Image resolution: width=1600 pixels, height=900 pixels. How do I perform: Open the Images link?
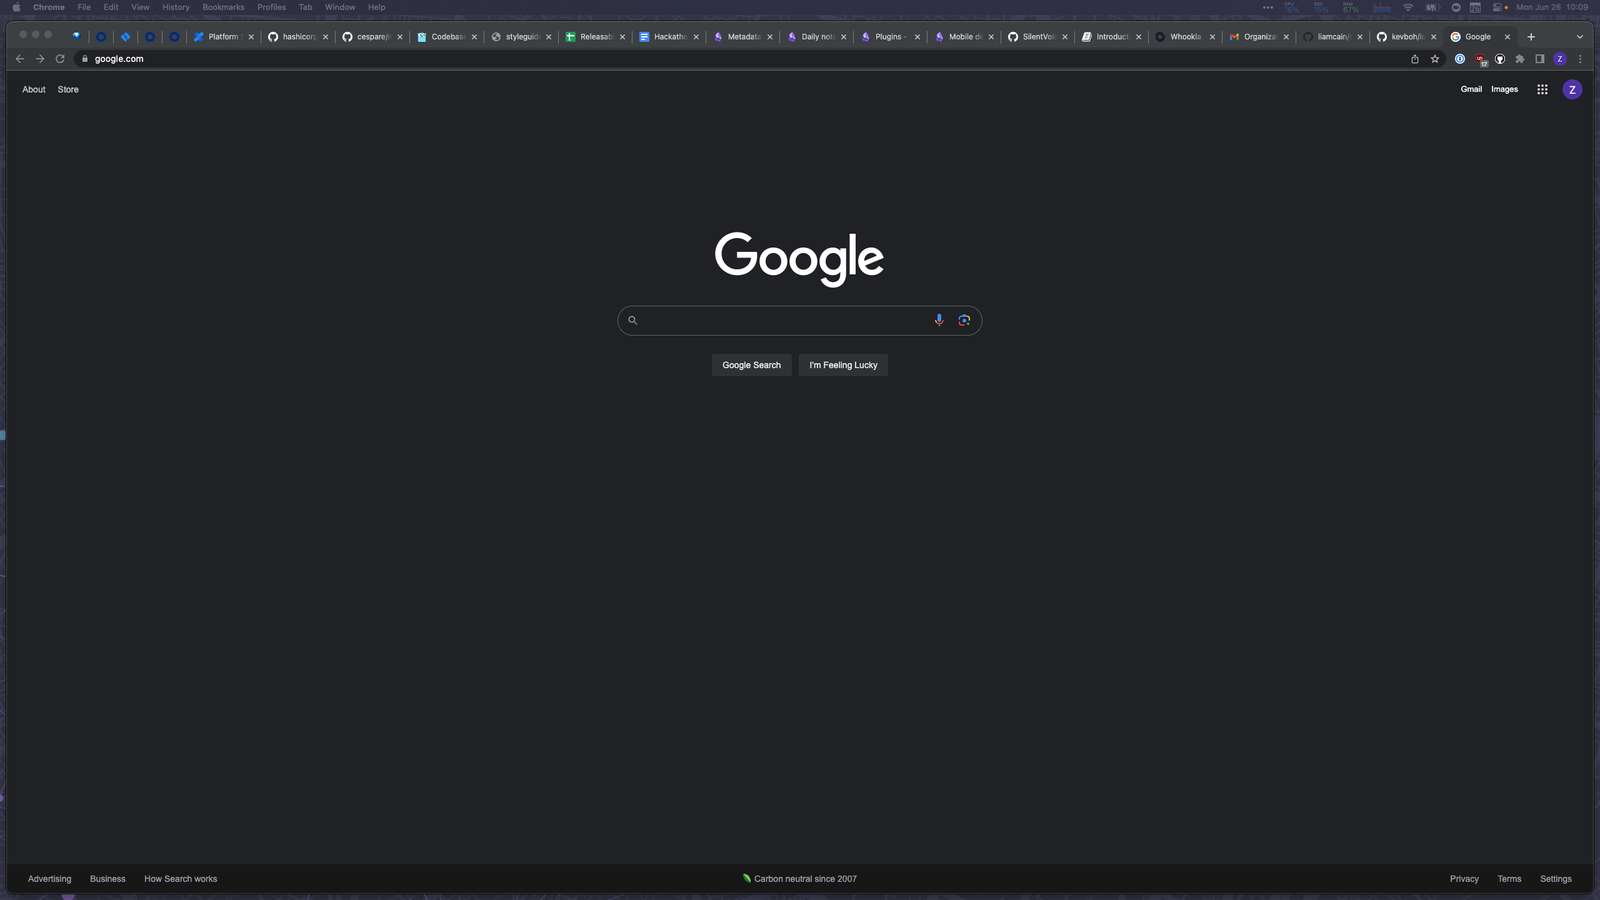point(1504,89)
